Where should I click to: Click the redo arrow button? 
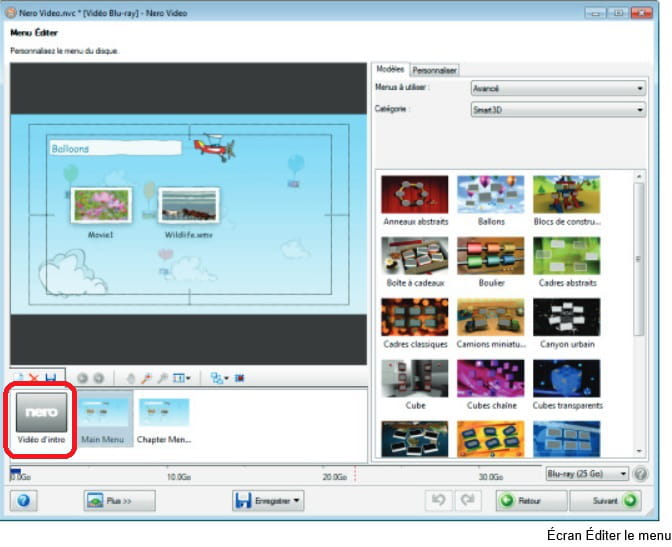pyautogui.click(x=468, y=500)
